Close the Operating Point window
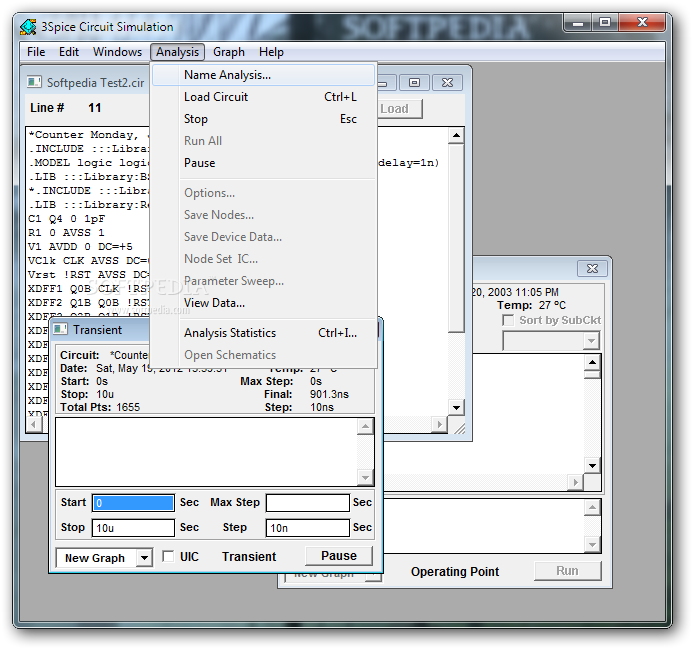693x649 pixels. point(592,268)
